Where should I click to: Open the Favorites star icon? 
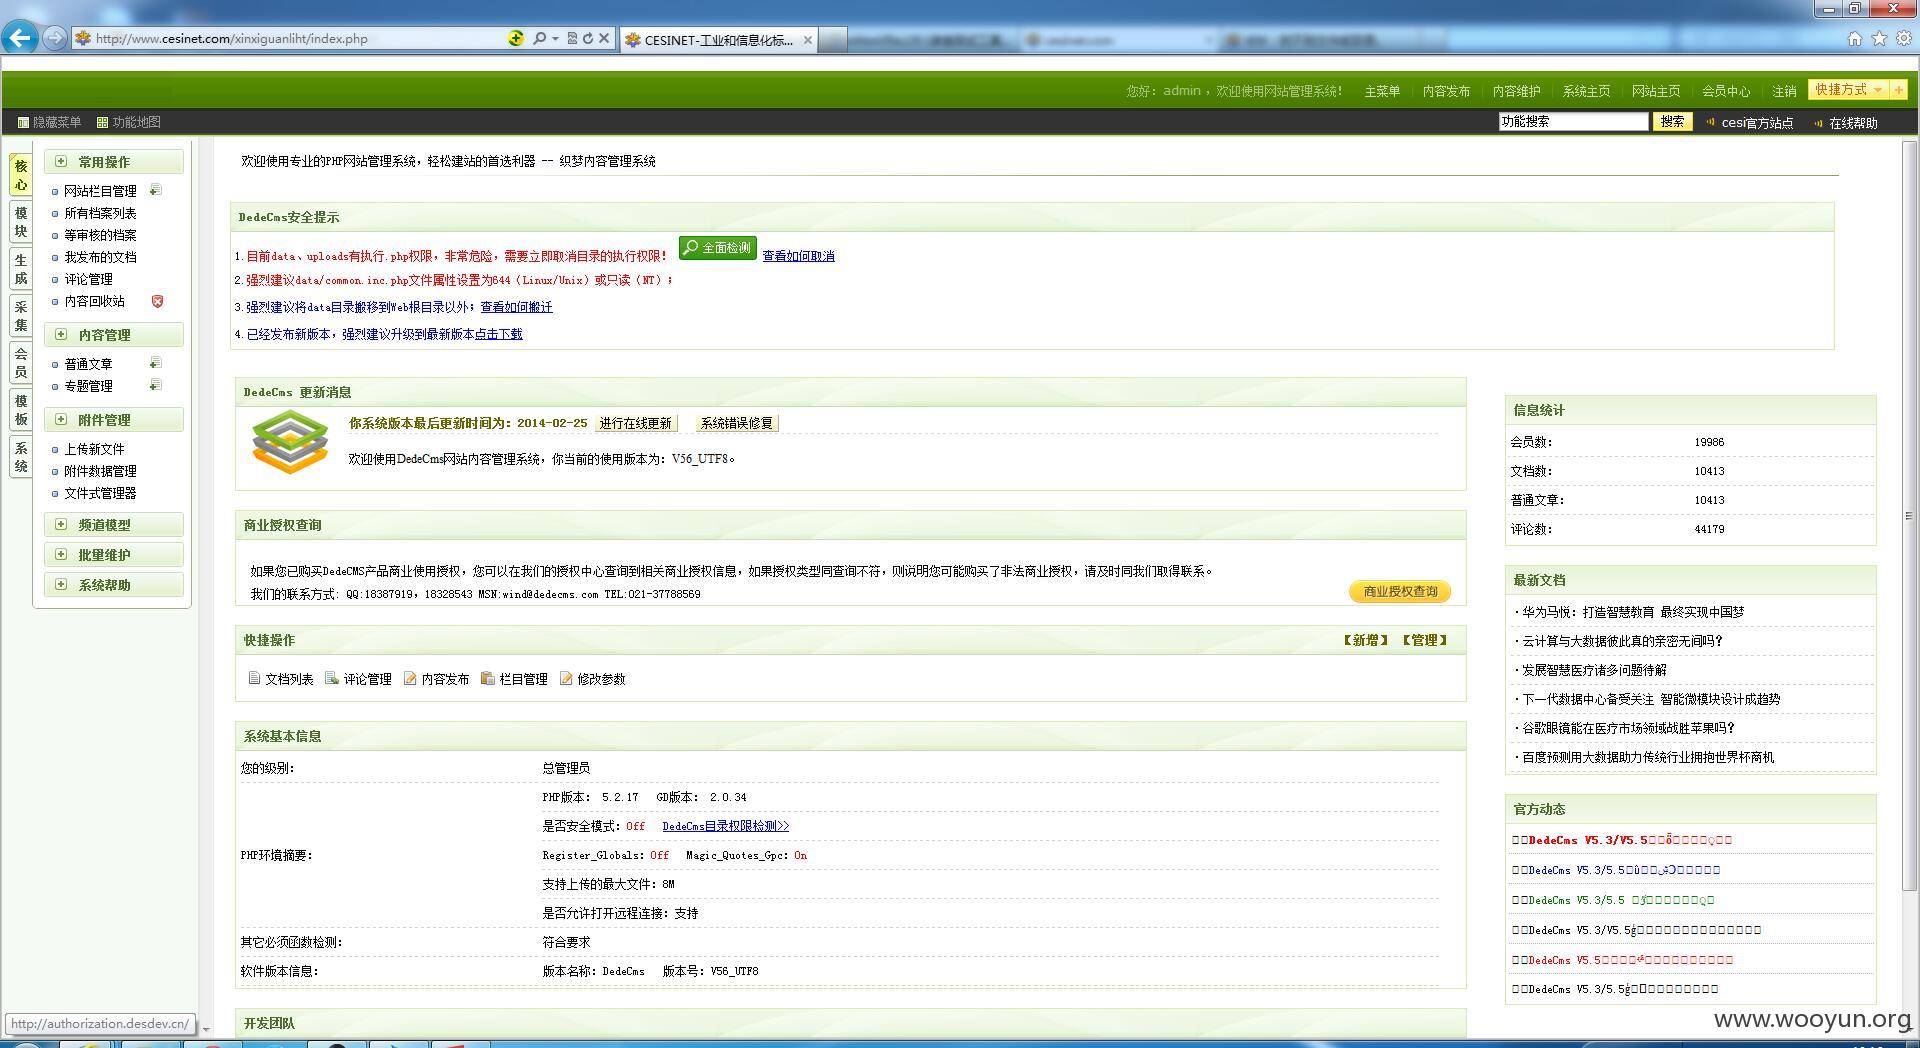point(1879,38)
